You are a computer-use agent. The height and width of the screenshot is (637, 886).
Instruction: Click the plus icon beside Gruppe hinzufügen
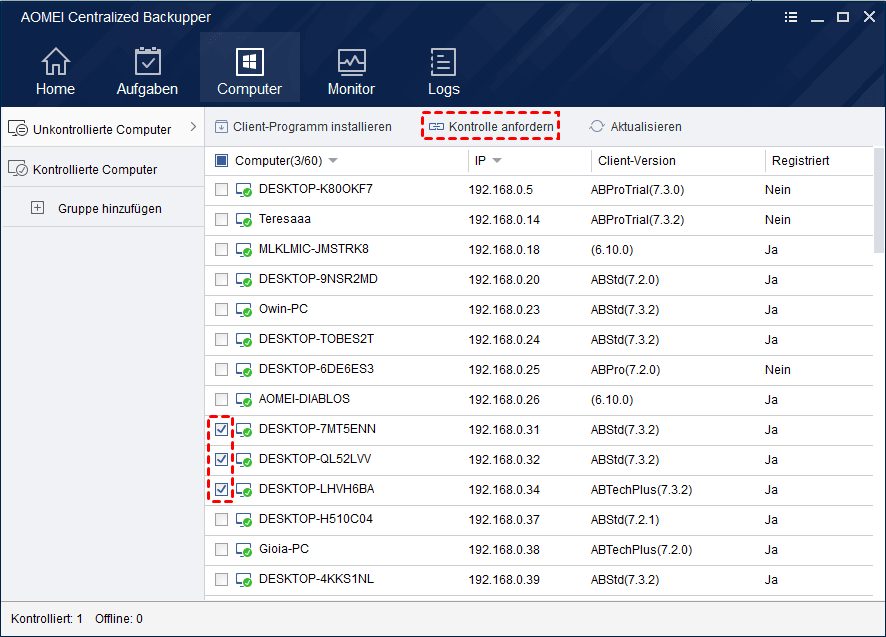click(x=37, y=207)
